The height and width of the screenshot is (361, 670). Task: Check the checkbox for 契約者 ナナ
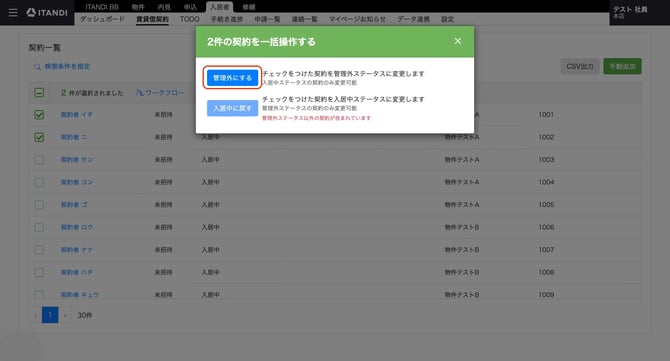[x=39, y=250]
